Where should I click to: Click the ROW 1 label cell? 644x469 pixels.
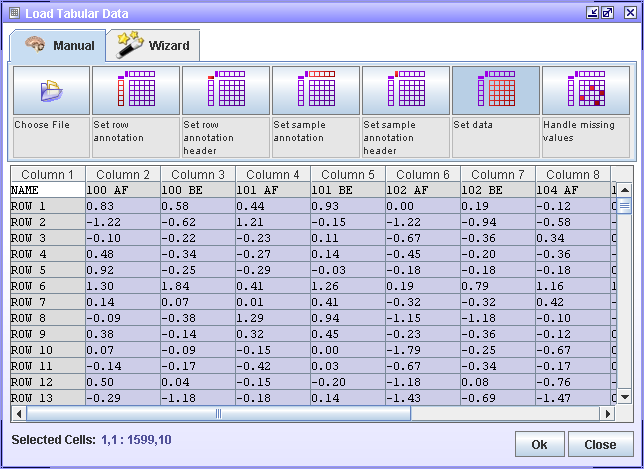tap(48, 206)
